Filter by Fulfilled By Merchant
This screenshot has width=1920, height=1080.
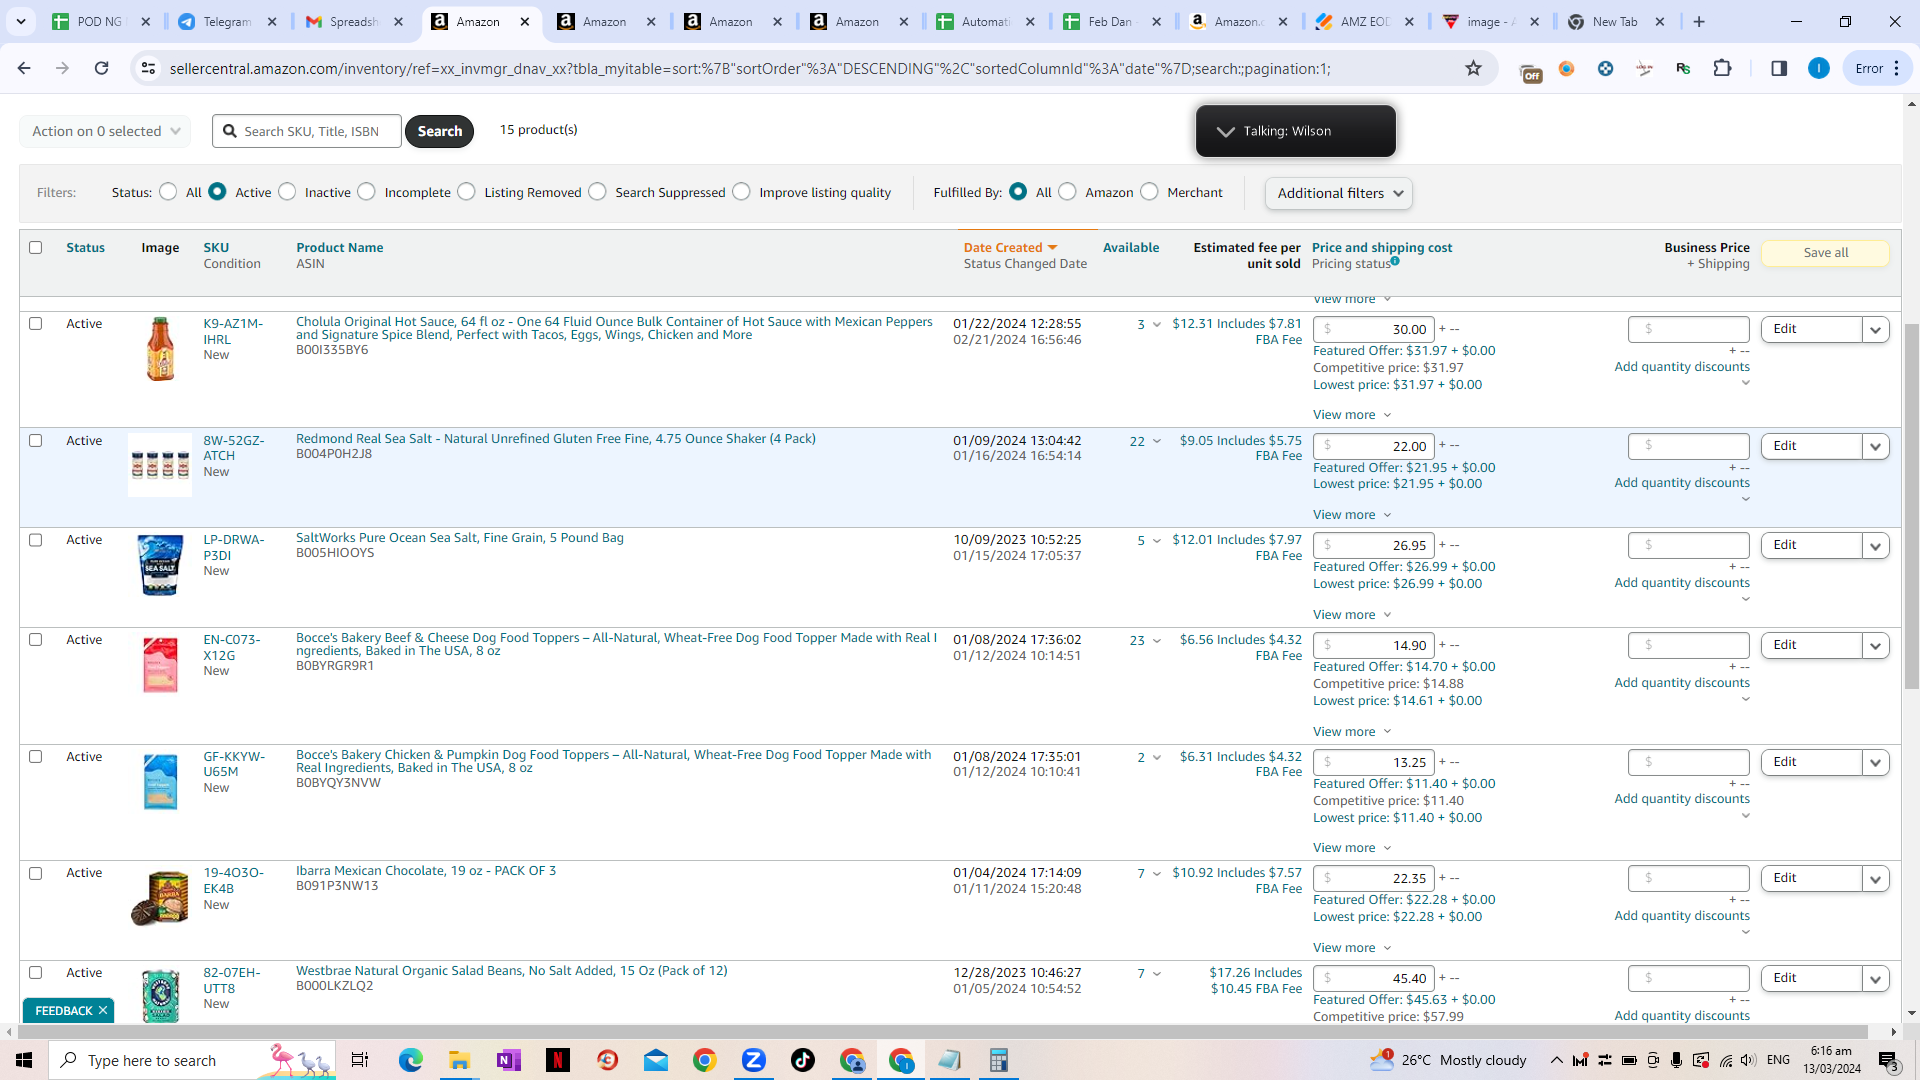(1149, 192)
